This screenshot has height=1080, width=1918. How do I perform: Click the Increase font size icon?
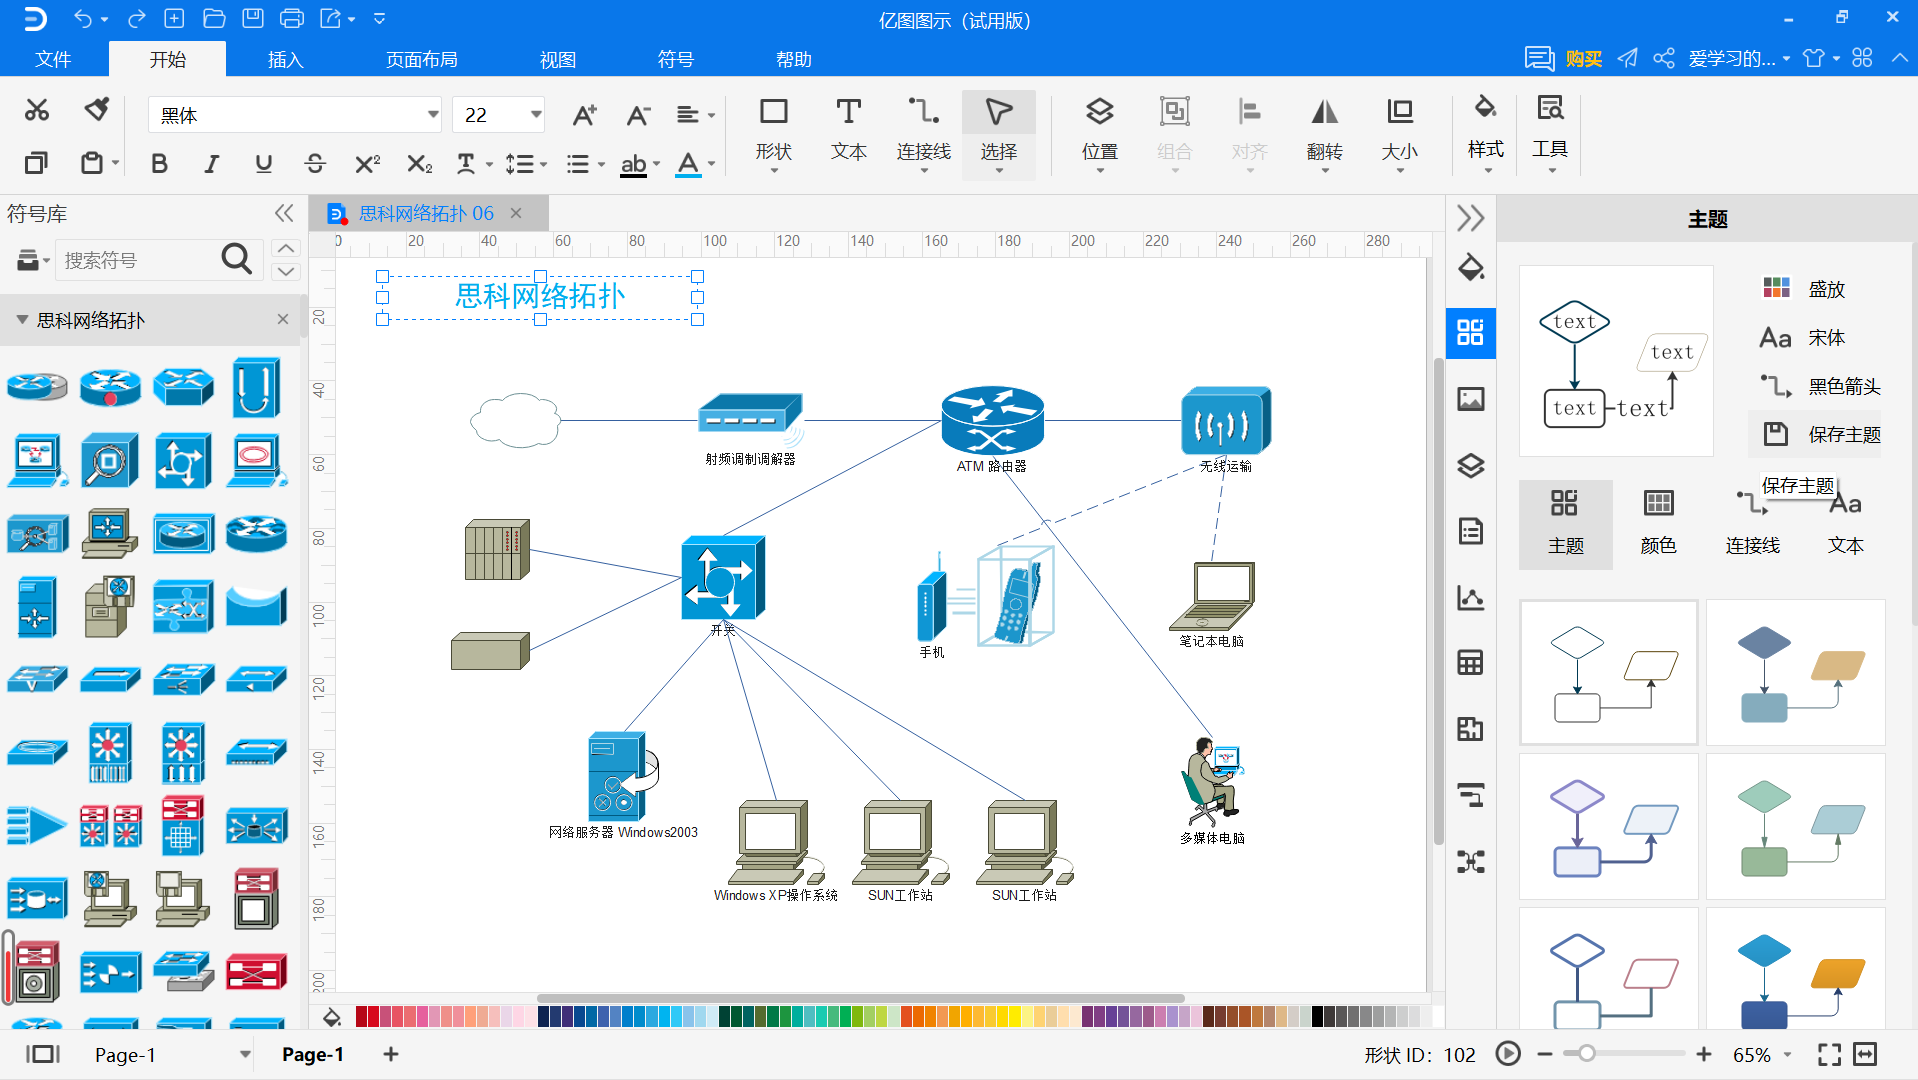click(x=584, y=115)
